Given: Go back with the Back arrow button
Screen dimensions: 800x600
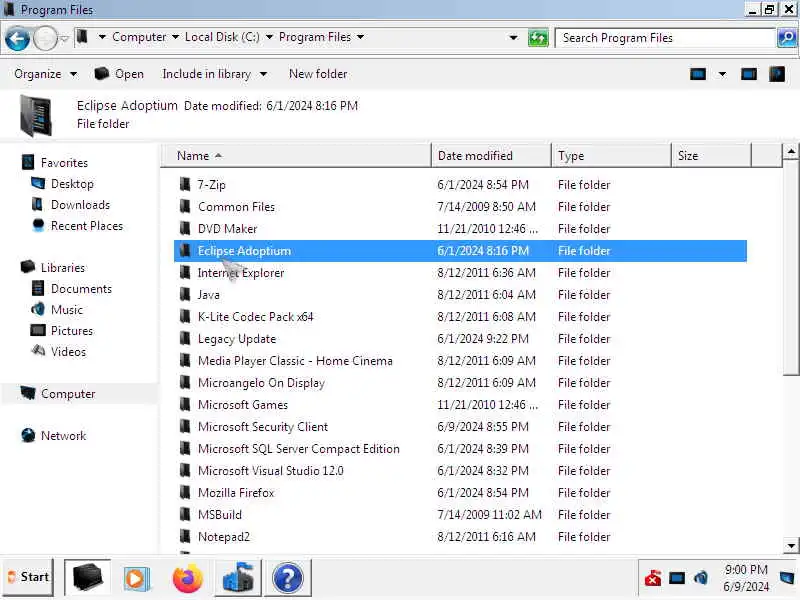Looking at the screenshot, I should (17, 39).
